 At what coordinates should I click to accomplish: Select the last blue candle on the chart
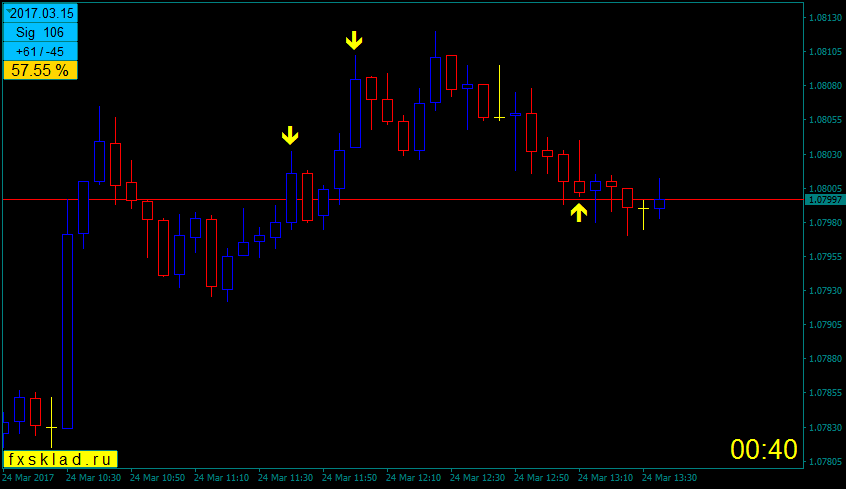(x=659, y=204)
